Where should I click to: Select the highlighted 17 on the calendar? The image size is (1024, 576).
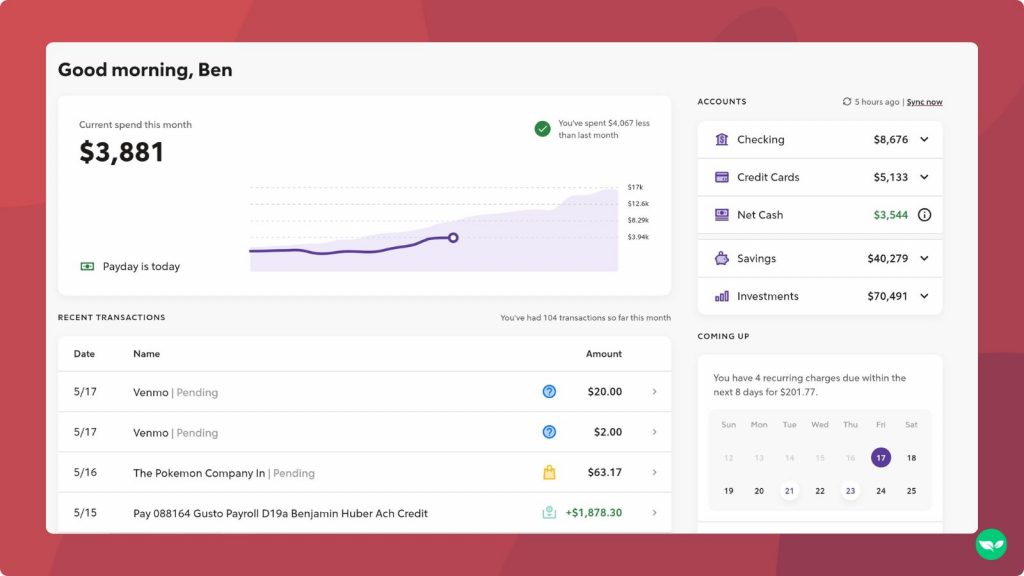[881, 457]
